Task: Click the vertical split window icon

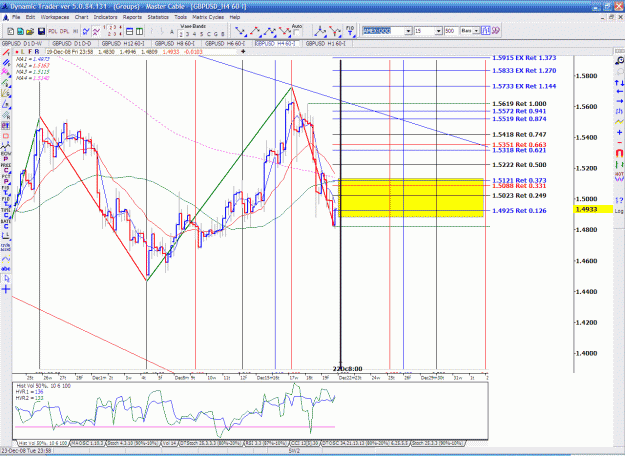Action: (x=140, y=31)
